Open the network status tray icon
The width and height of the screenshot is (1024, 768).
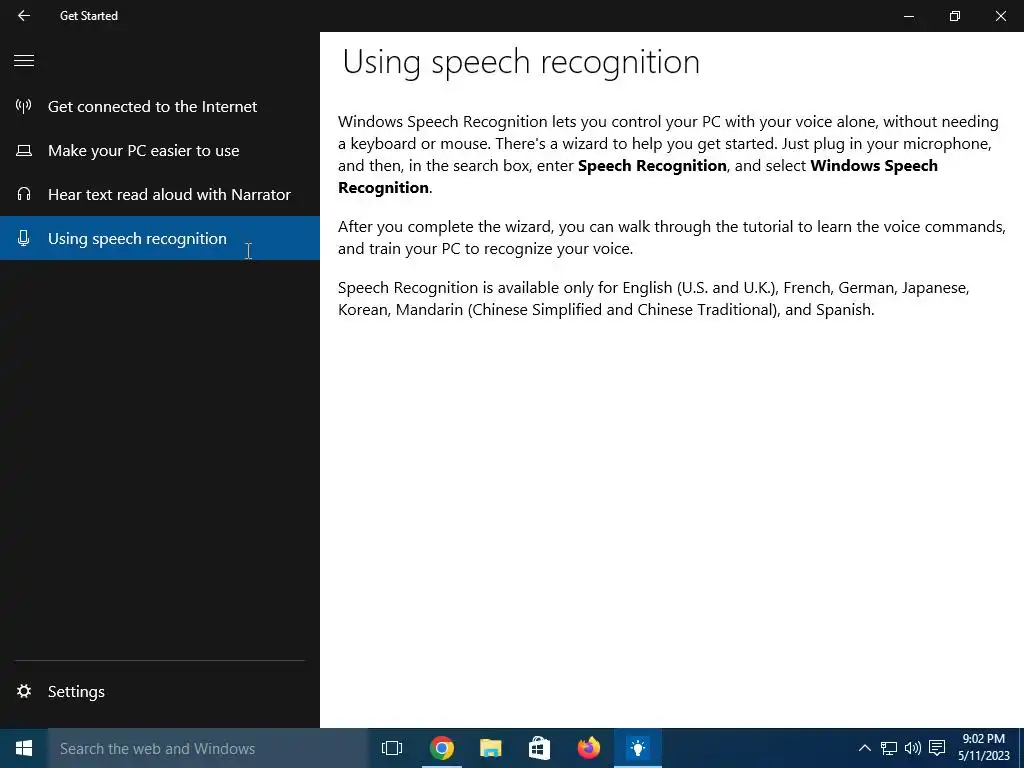pyautogui.click(x=888, y=748)
